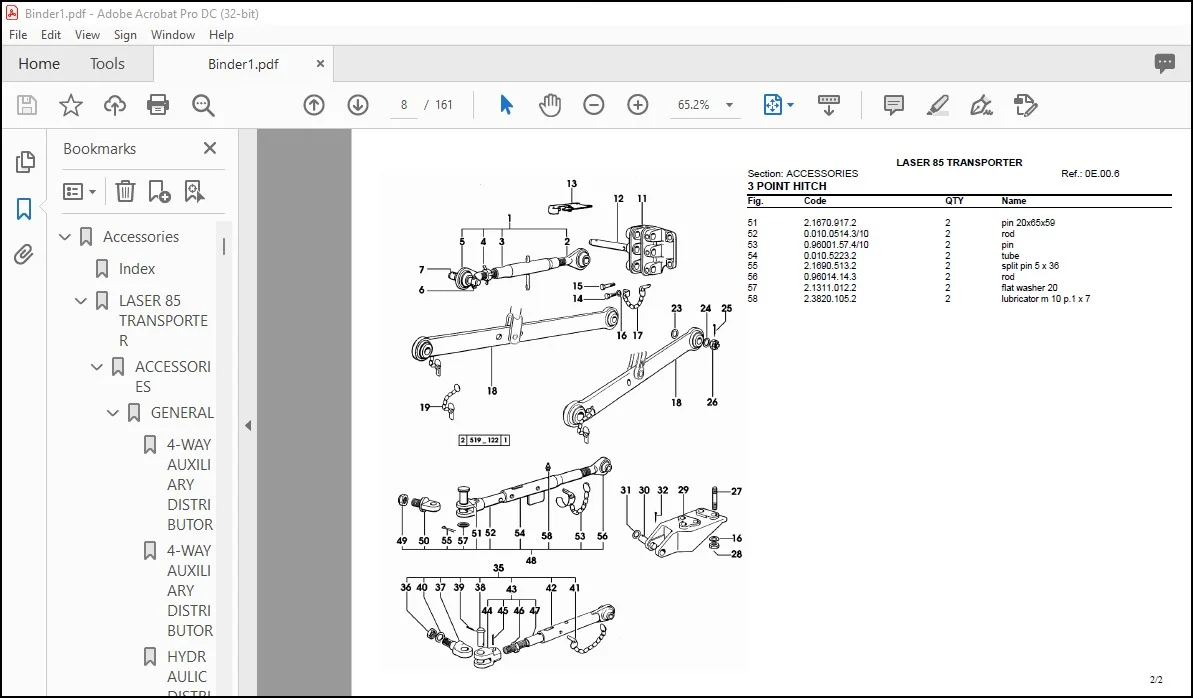This screenshot has width=1193, height=698.
Task: Click the scrolling mode keyboard icon
Action: coord(829,105)
